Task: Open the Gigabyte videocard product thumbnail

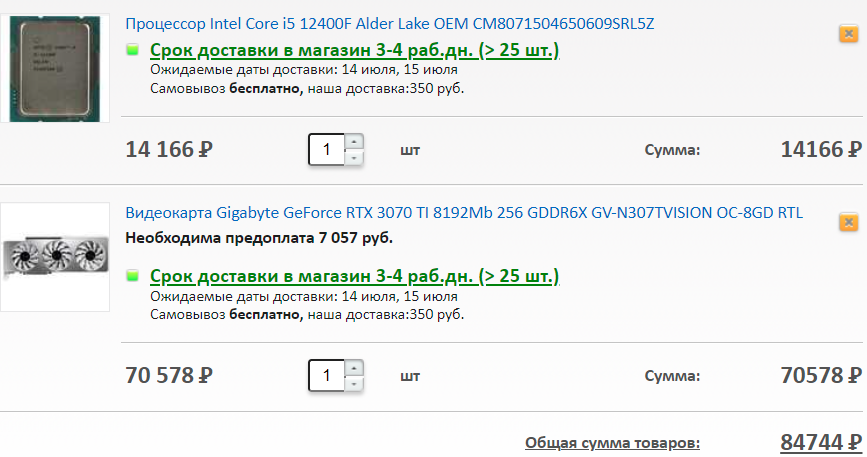Action: (x=55, y=257)
